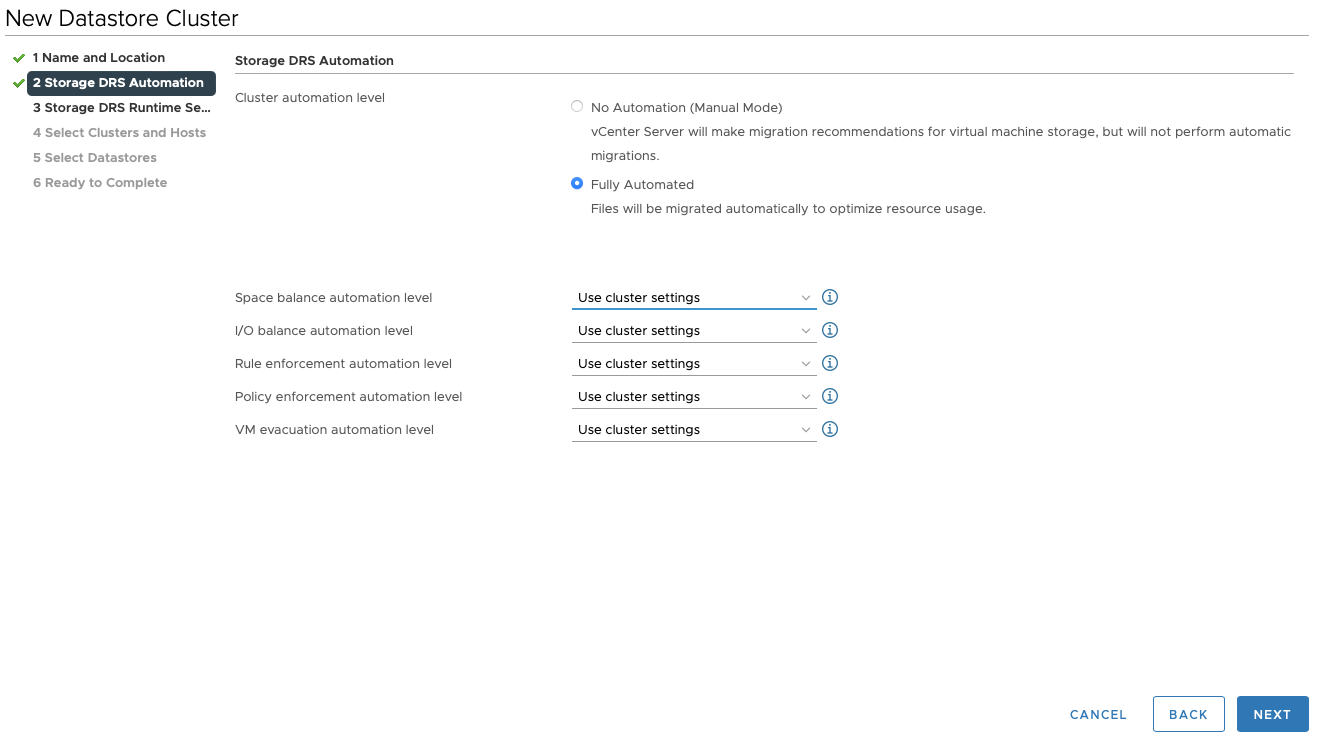Click the info icon for Rule enforcement automation level

click(x=829, y=363)
